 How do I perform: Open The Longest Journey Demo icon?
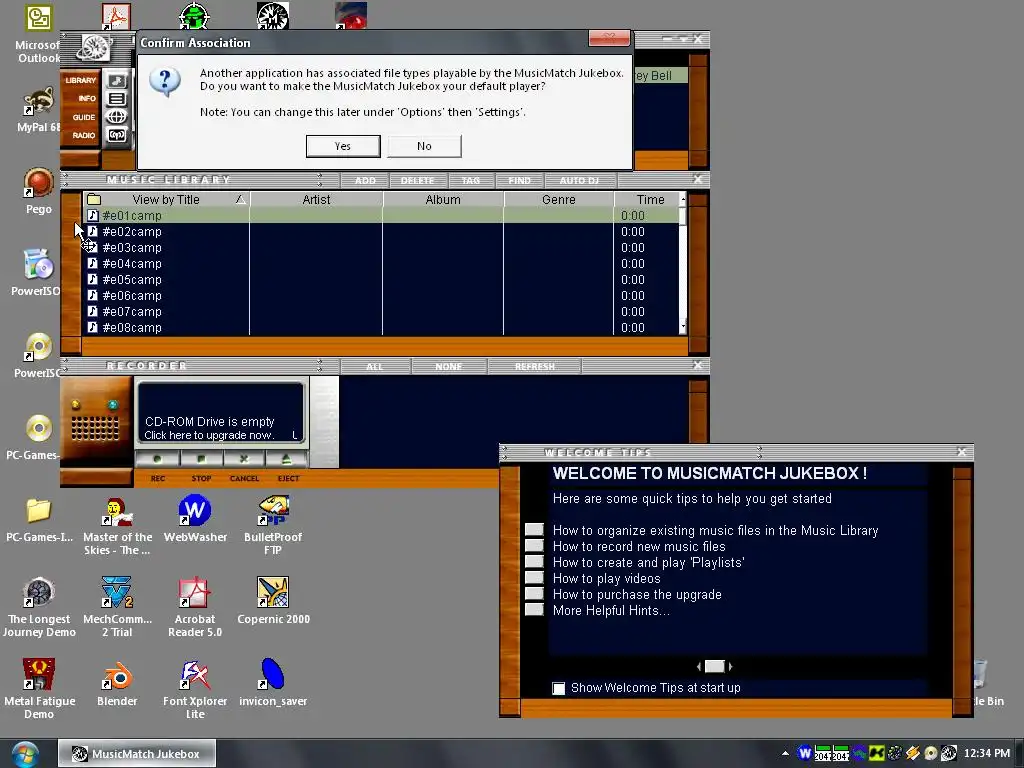(x=39, y=607)
